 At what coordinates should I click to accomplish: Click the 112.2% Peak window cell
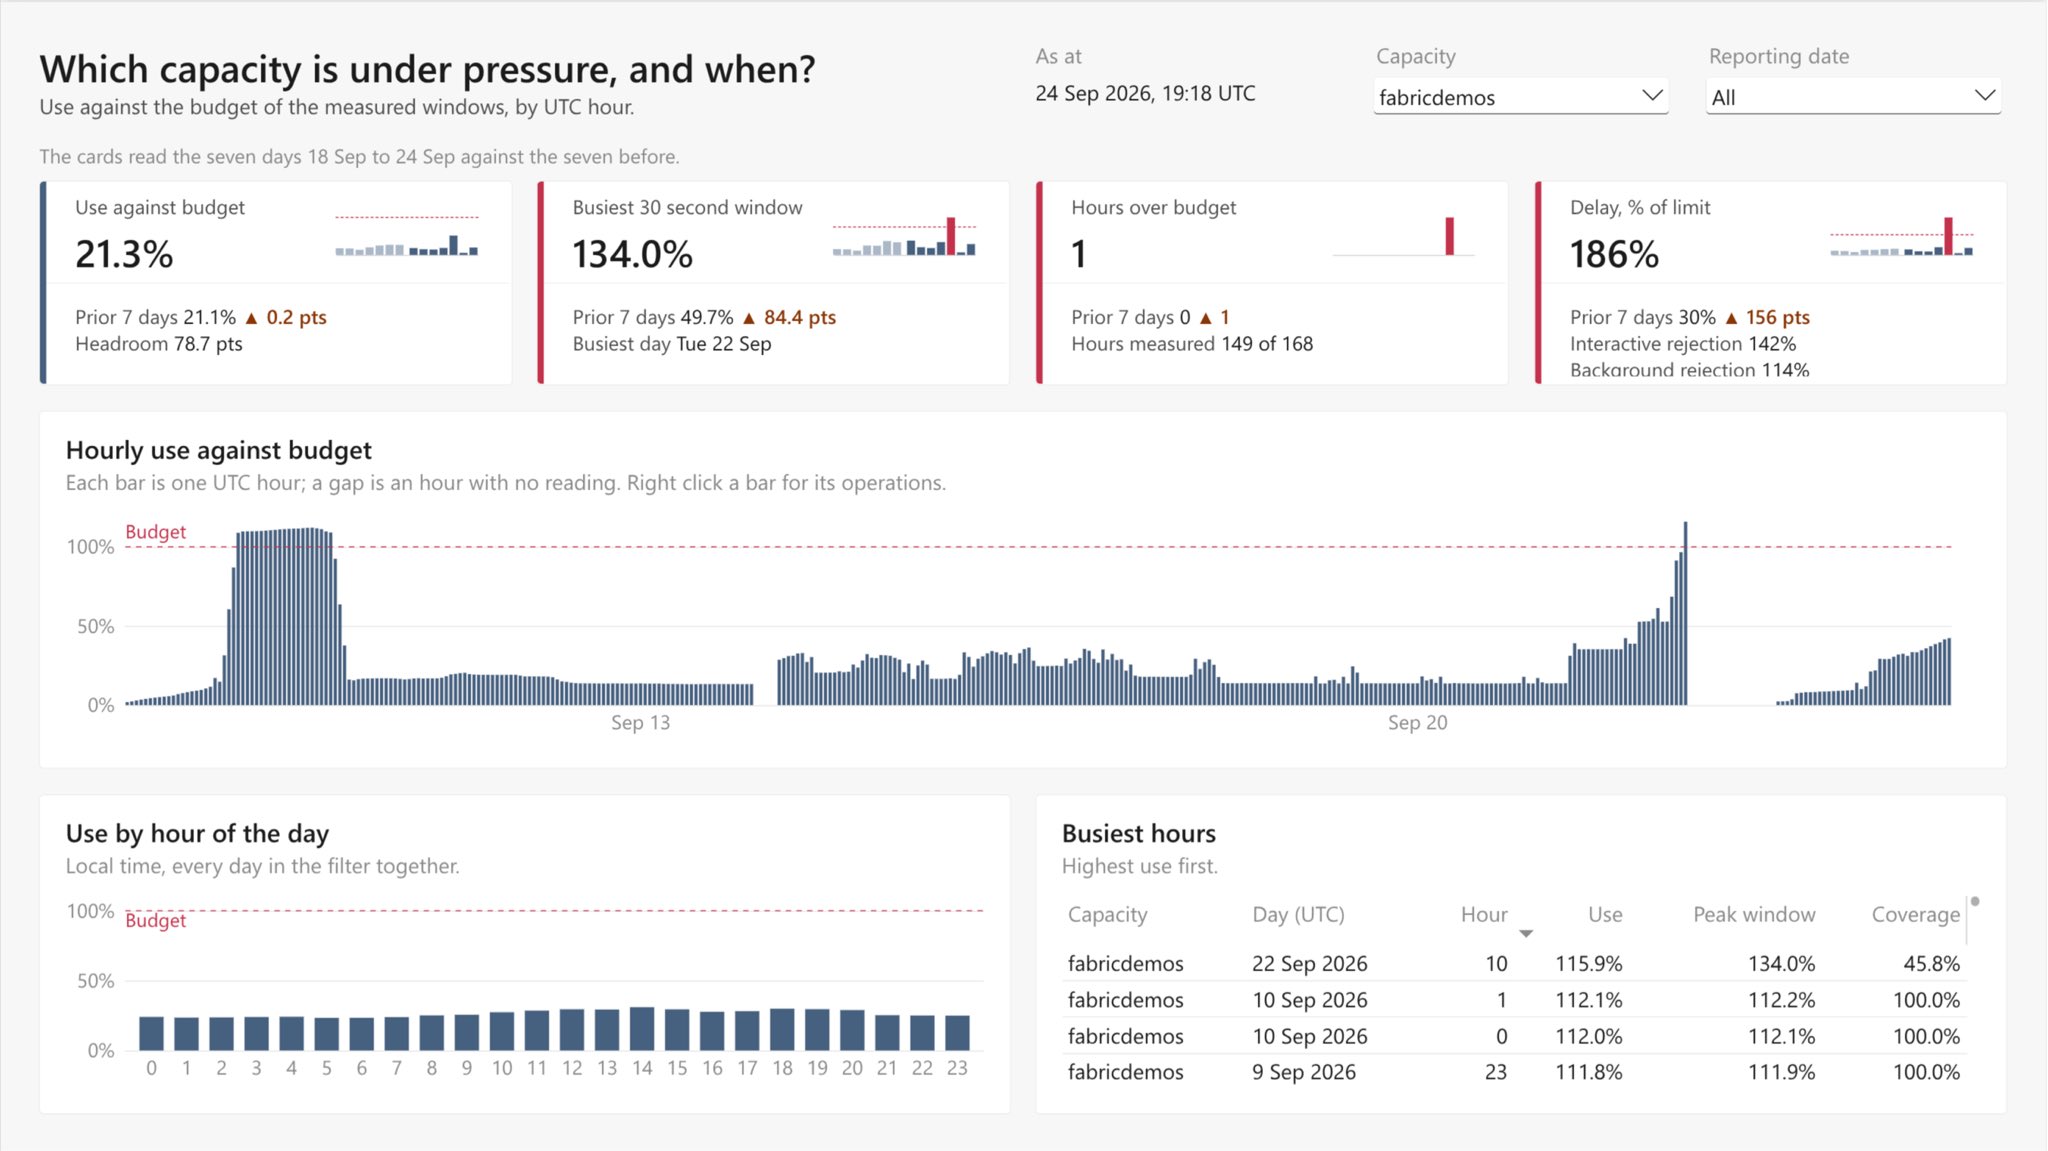click(x=1781, y=999)
